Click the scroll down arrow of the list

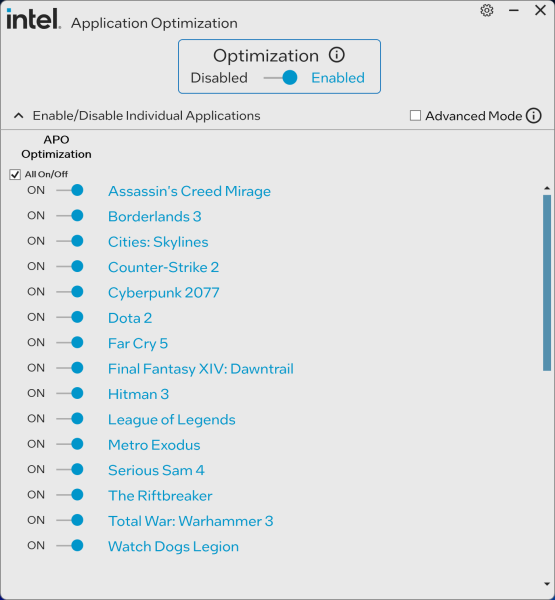(547, 584)
